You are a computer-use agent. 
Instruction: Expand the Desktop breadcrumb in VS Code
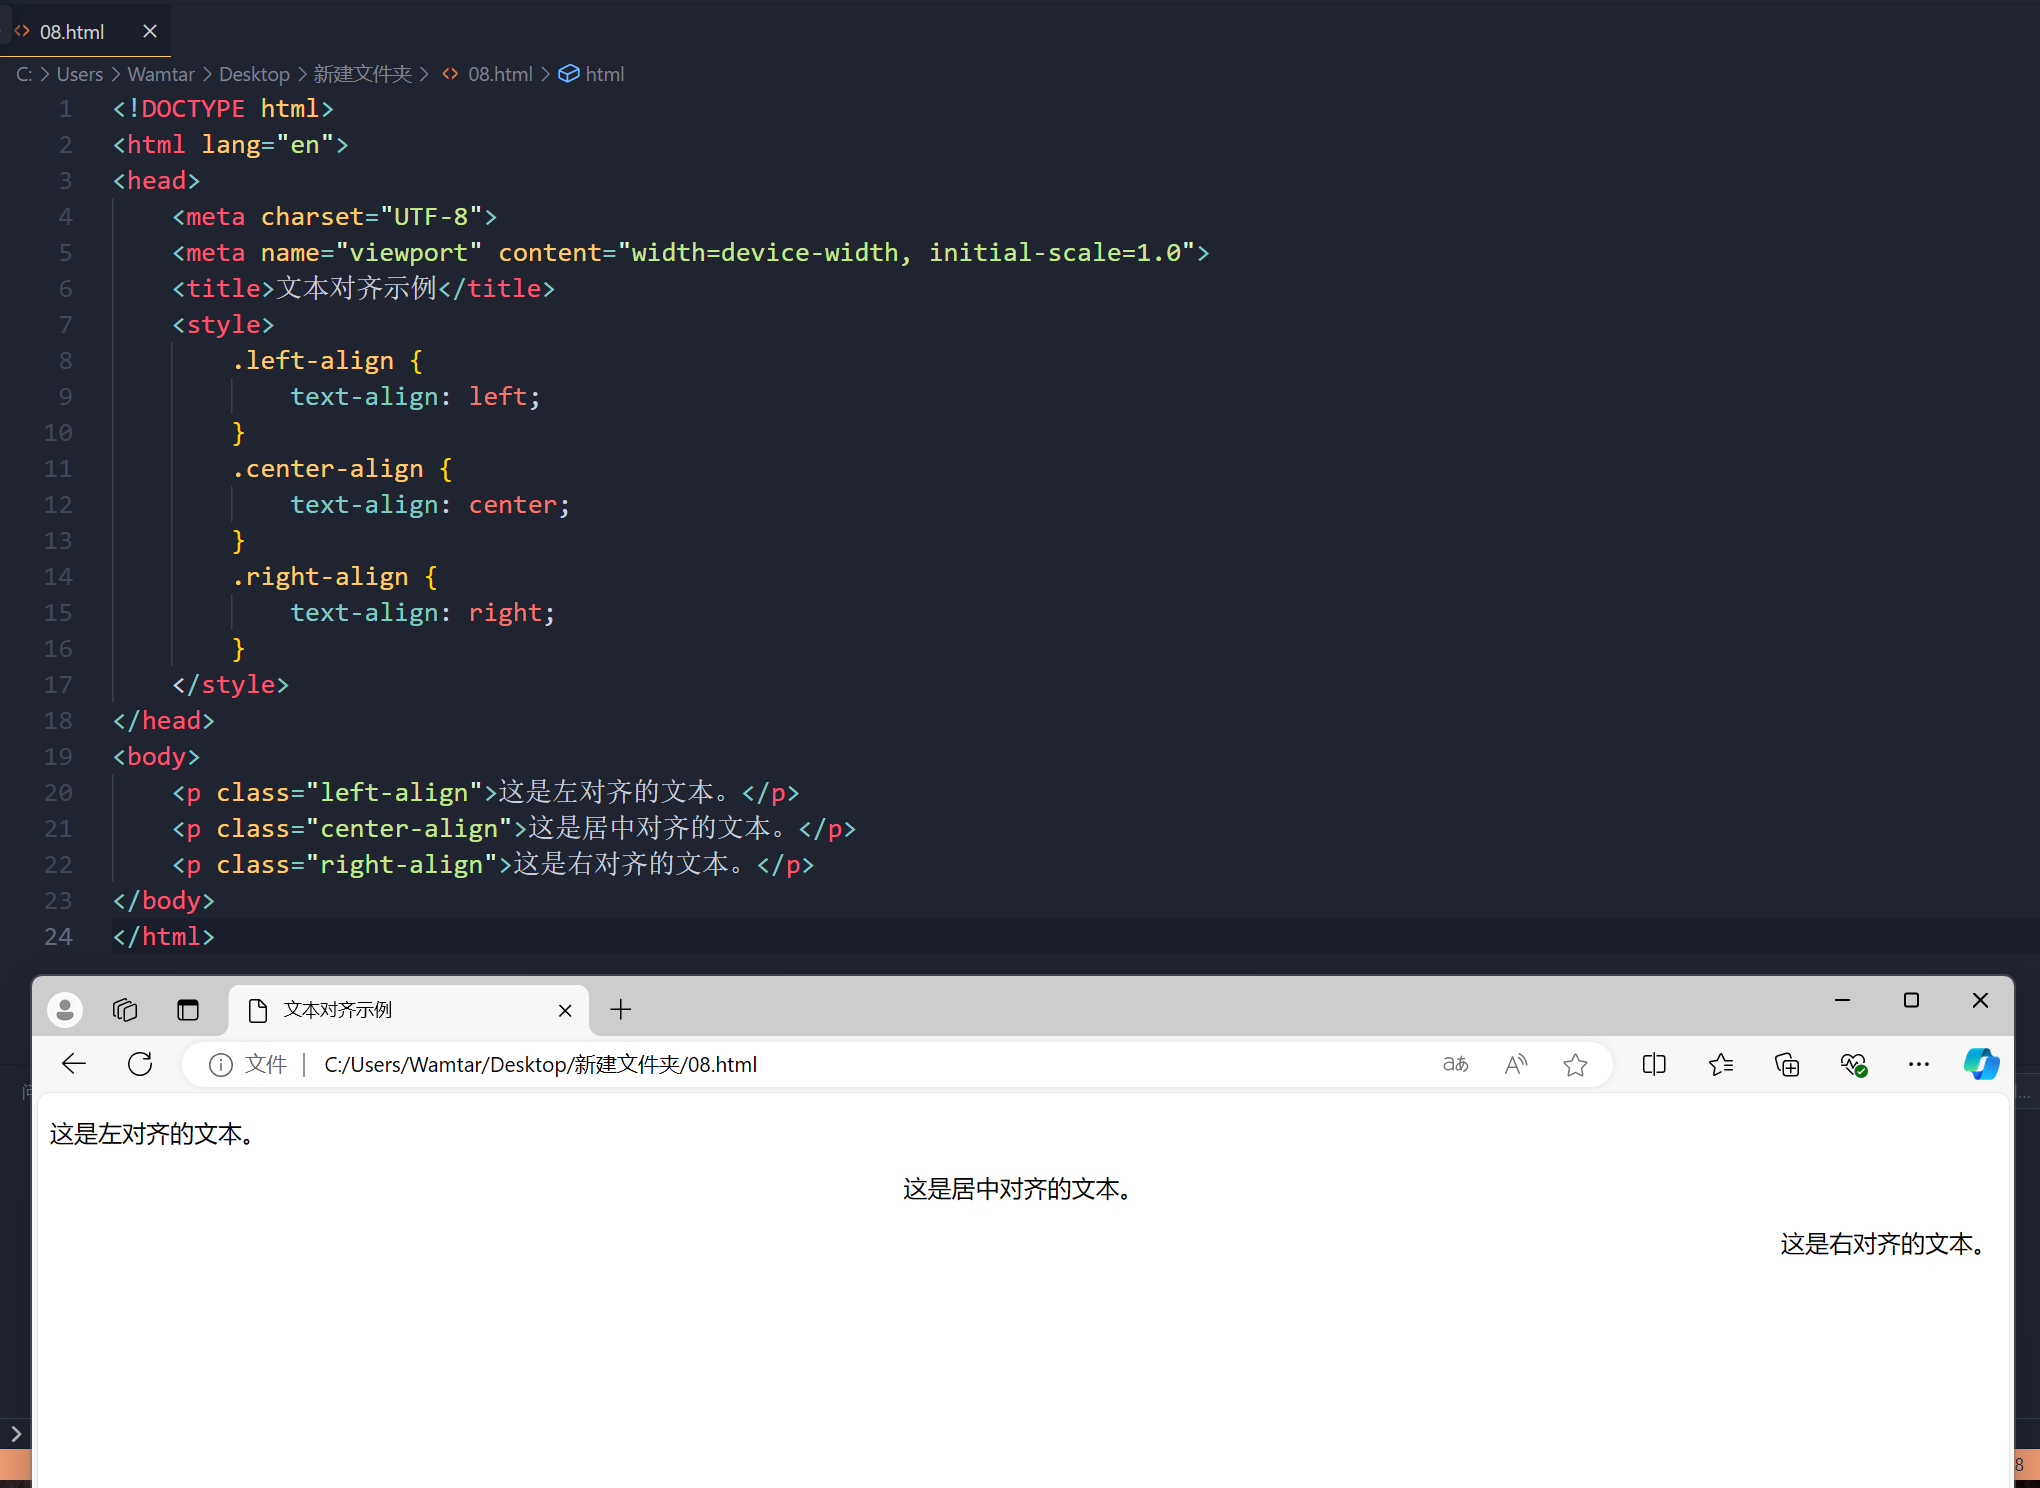click(x=254, y=74)
